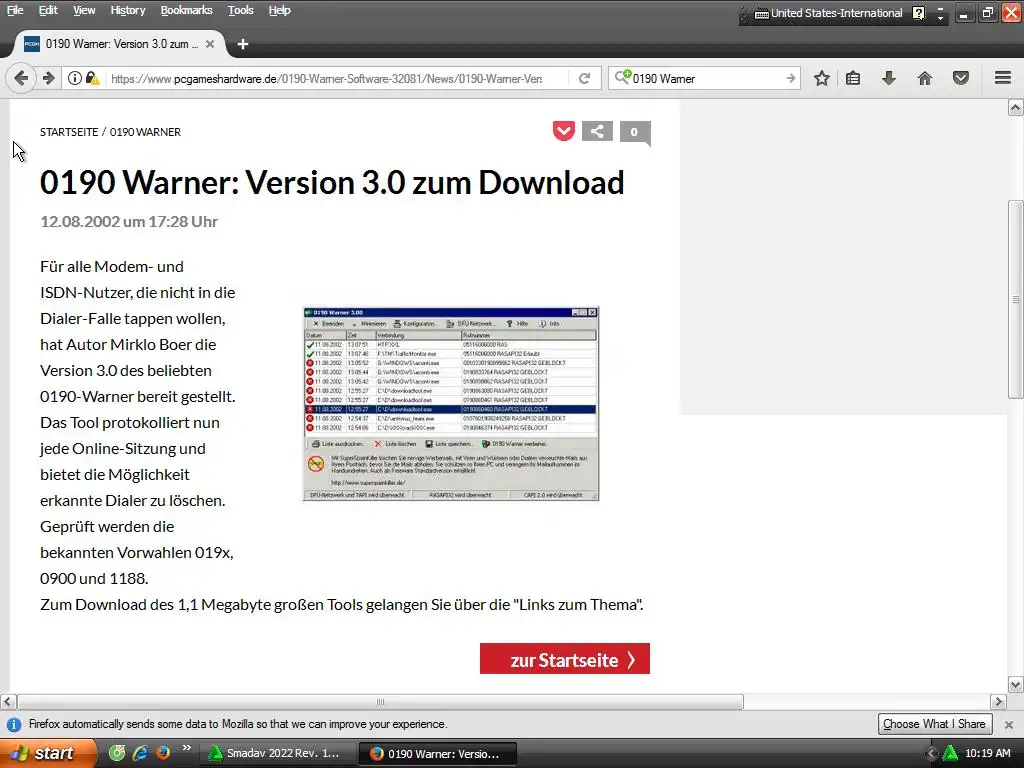
Task: Select United States-International keyboard layout
Action: [828, 13]
